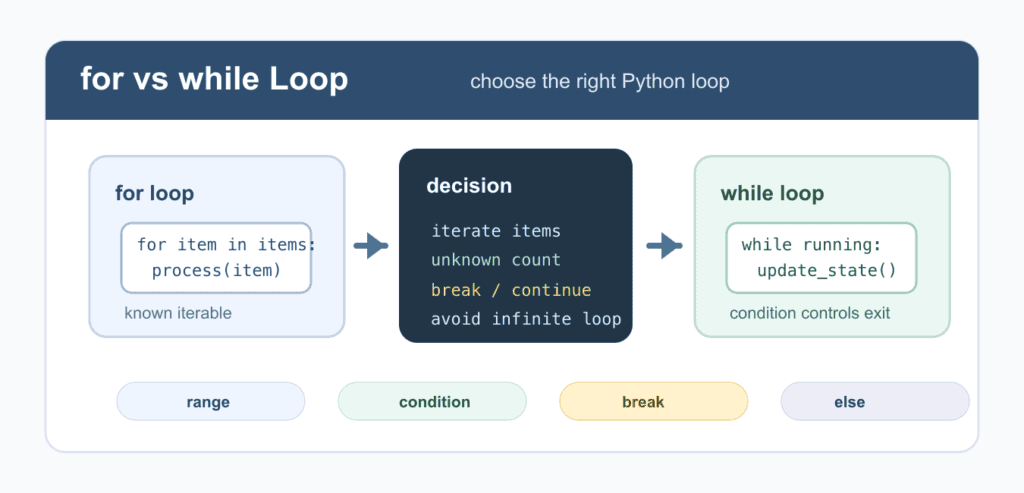Click the 'choose the right Python loop' subtitle
Image resolution: width=1024 pixels, height=493 pixels.
pos(600,82)
